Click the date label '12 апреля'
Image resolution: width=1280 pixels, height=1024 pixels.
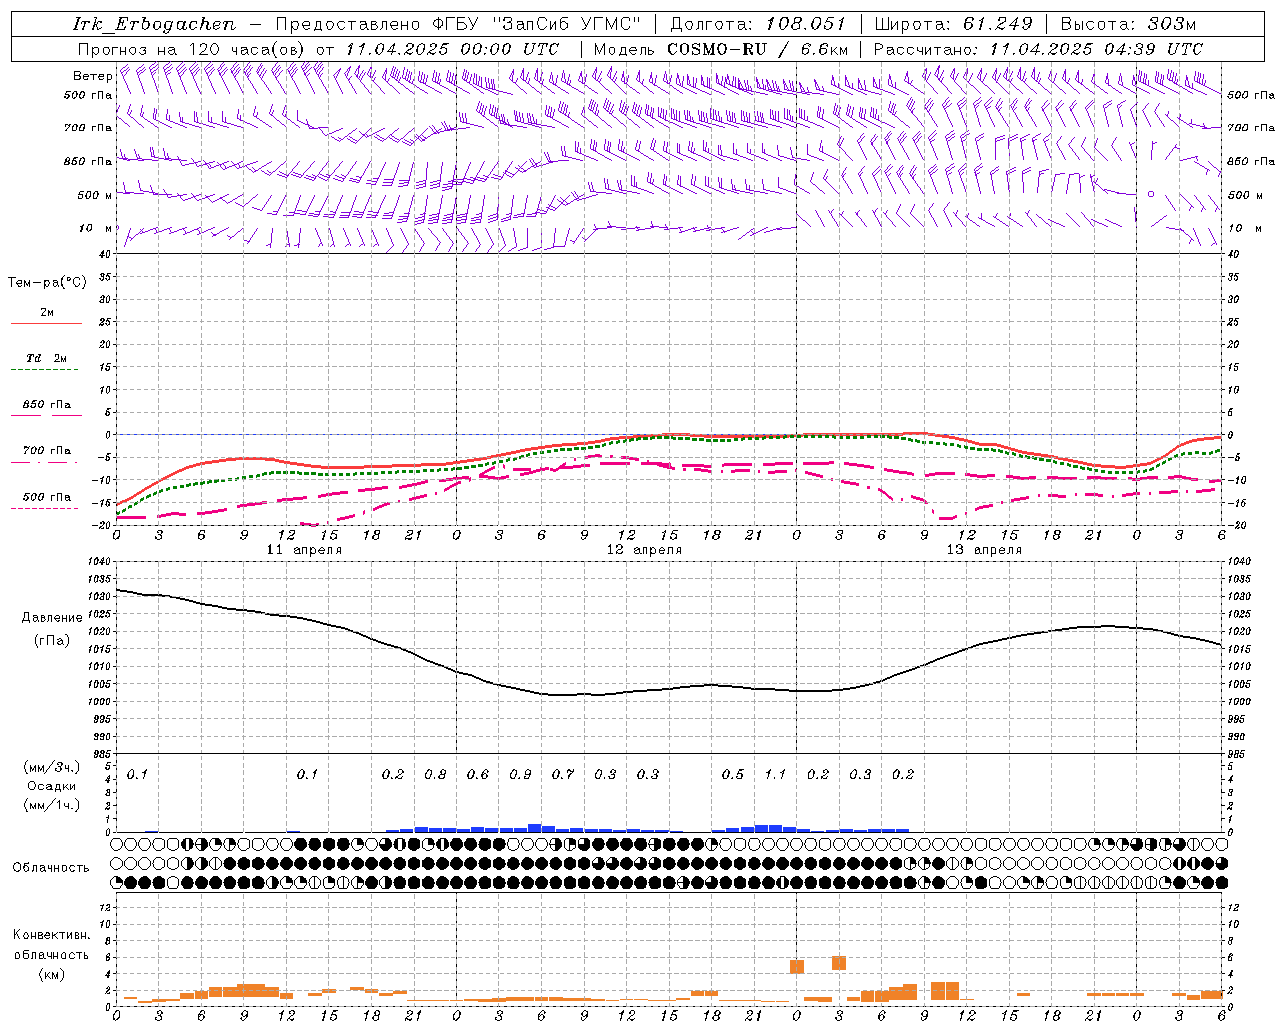[x=644, y=550]
